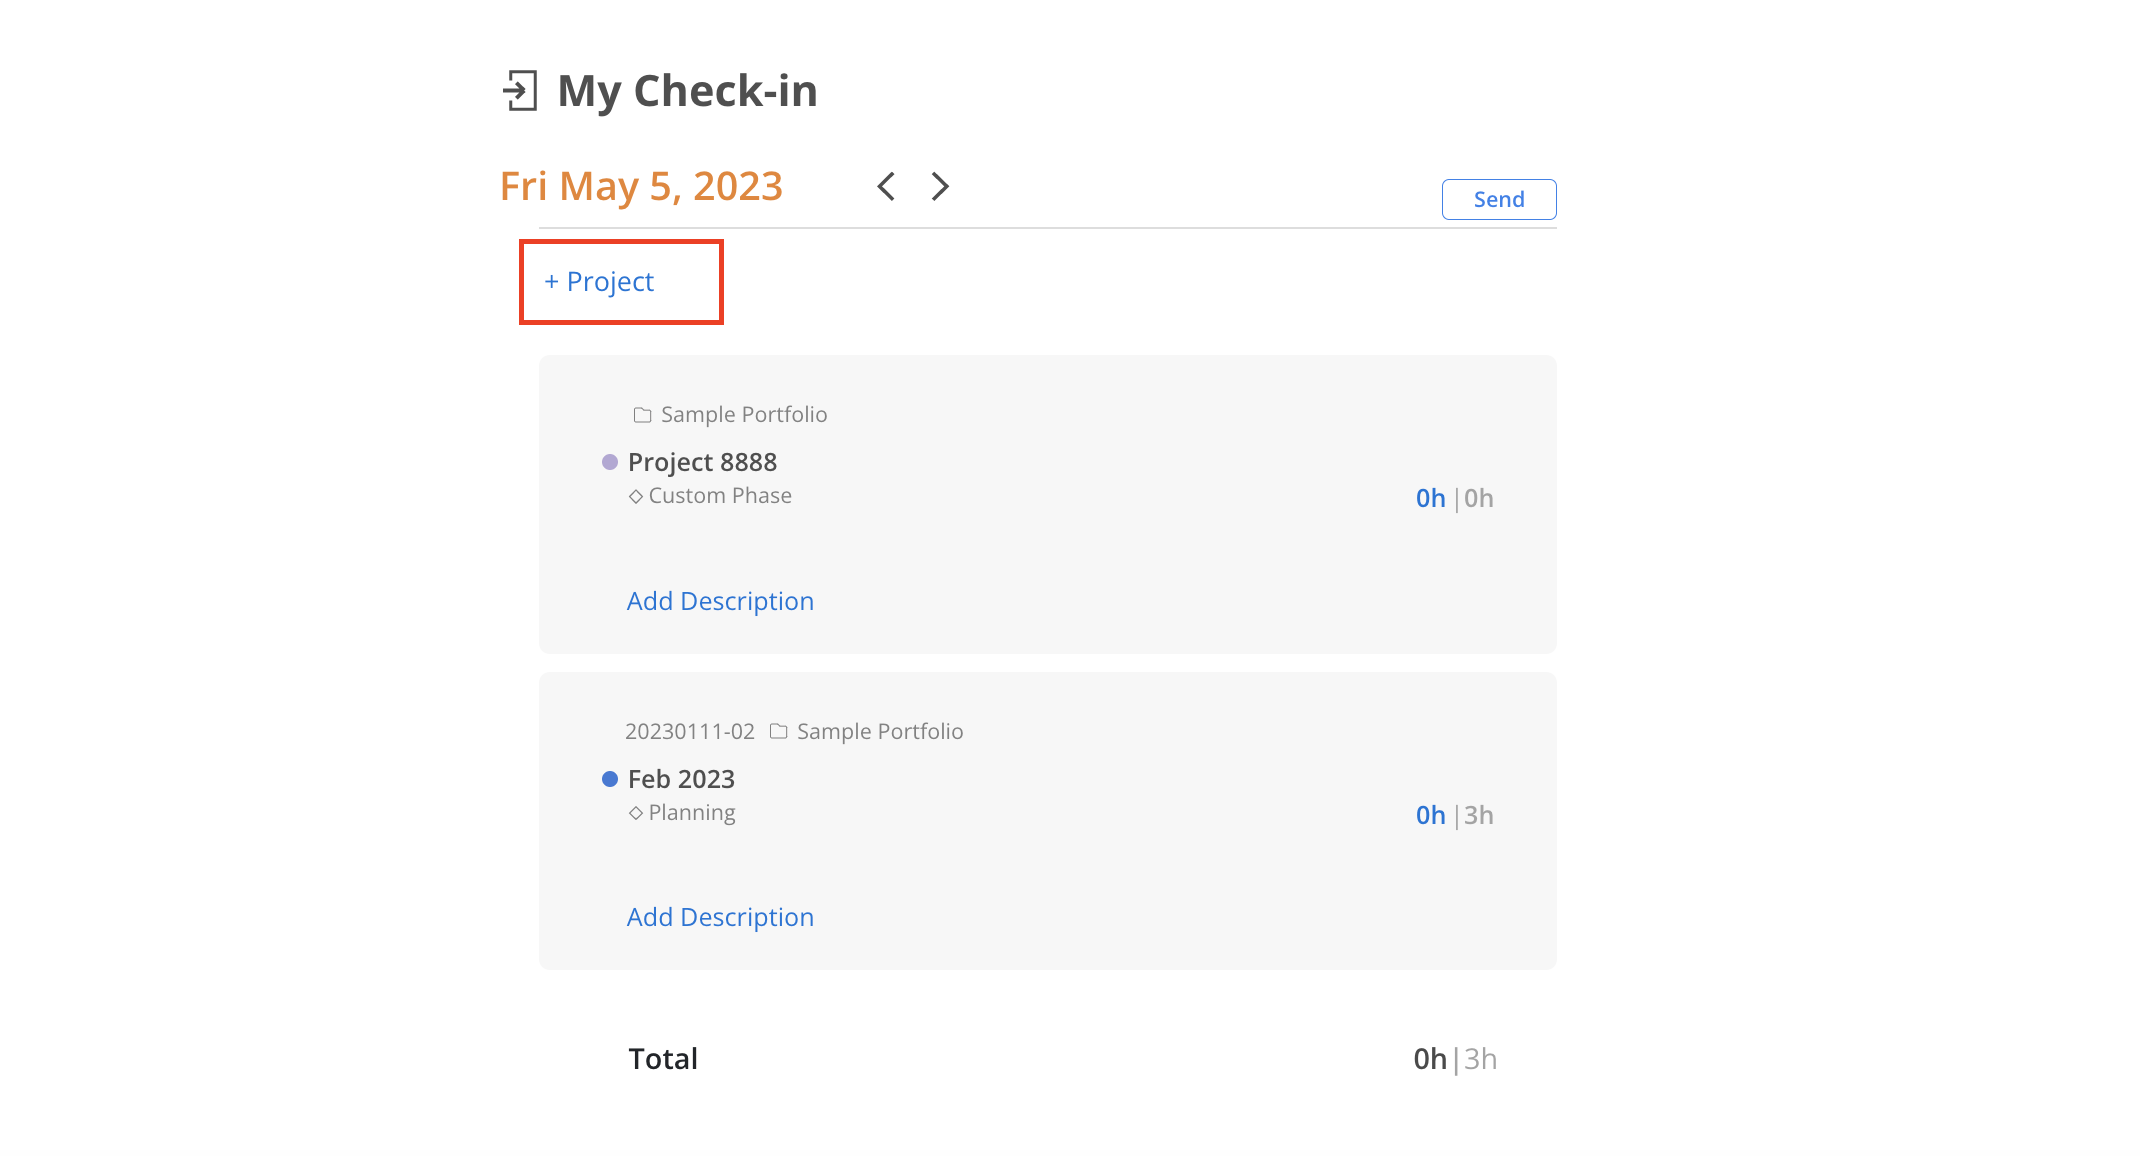Select the Planning phase label
Viewport: 2140px width, 1156px height.
click(x=692, y=813)
